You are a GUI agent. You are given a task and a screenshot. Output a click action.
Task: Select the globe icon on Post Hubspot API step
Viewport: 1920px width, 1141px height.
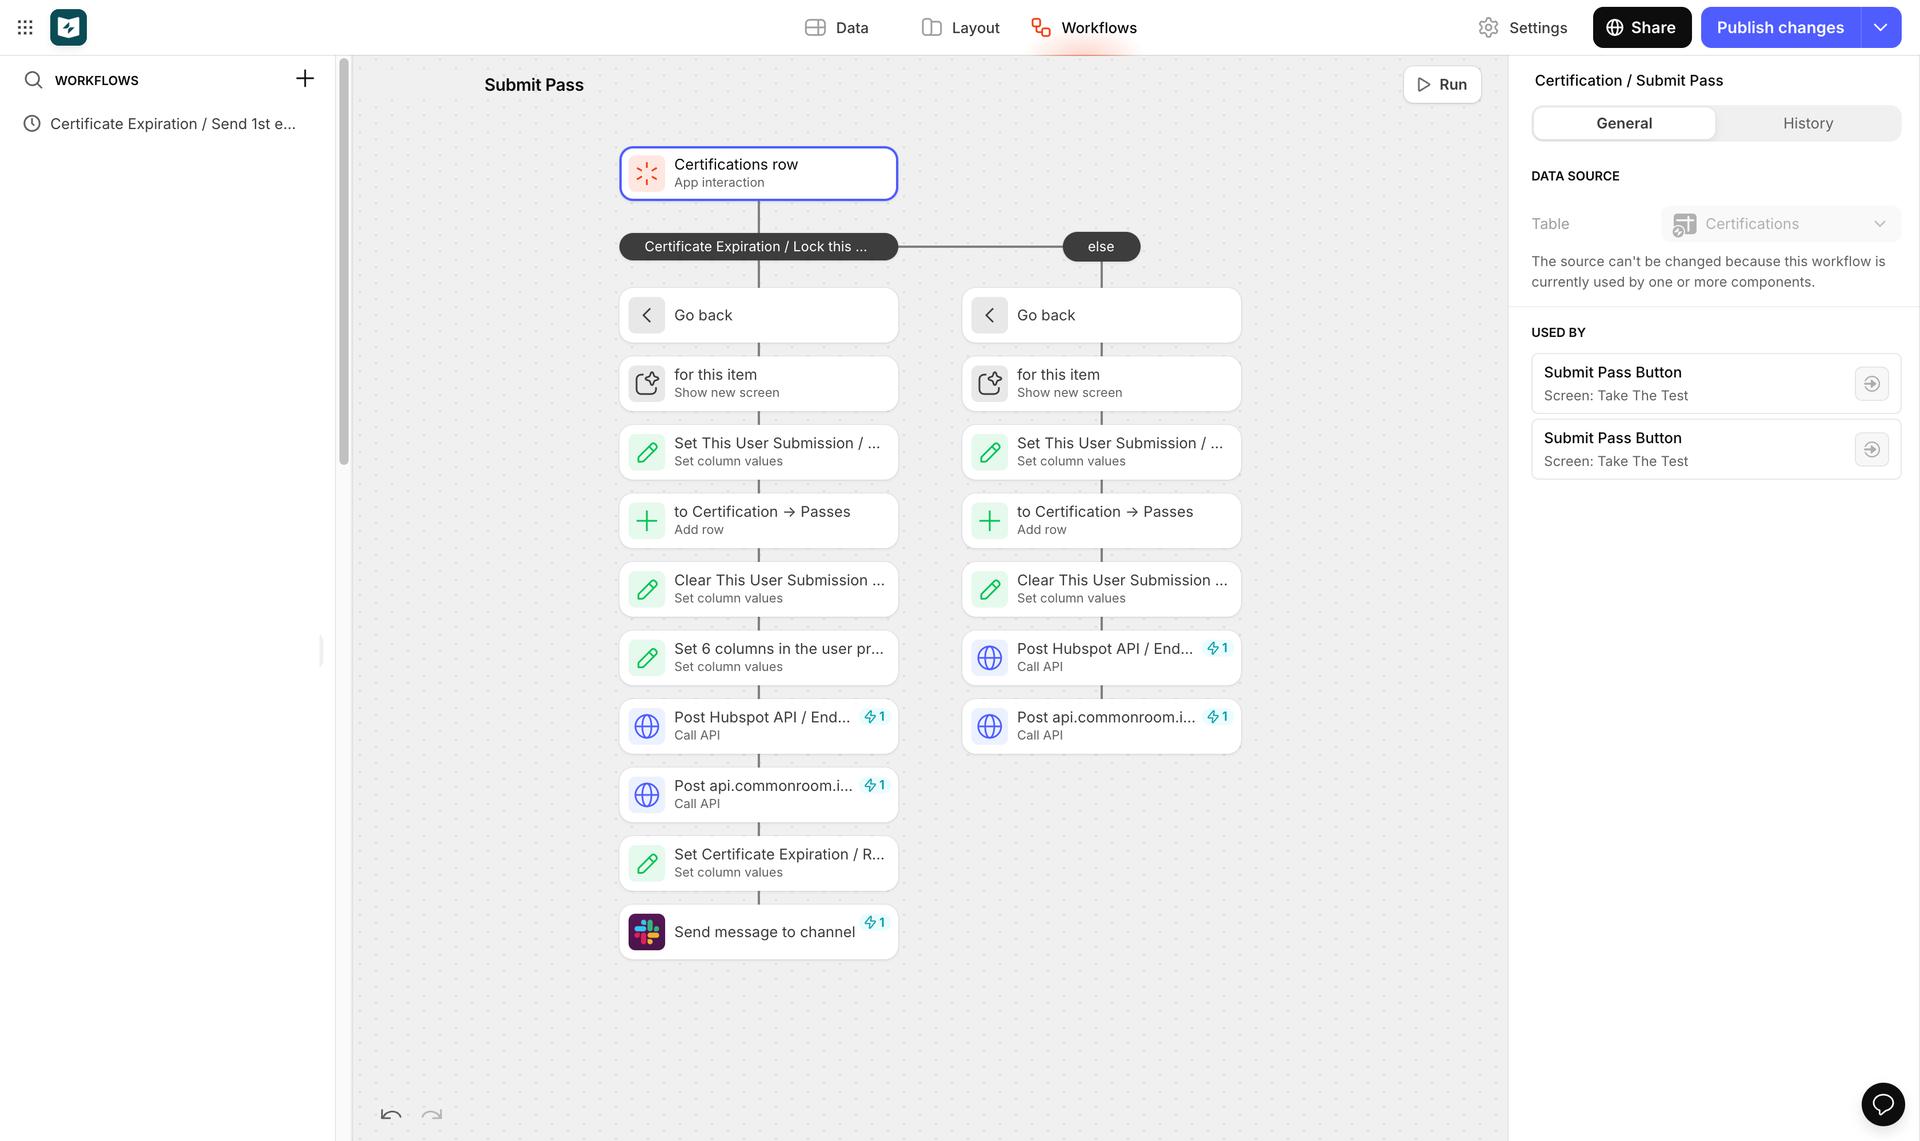(646, 725)
